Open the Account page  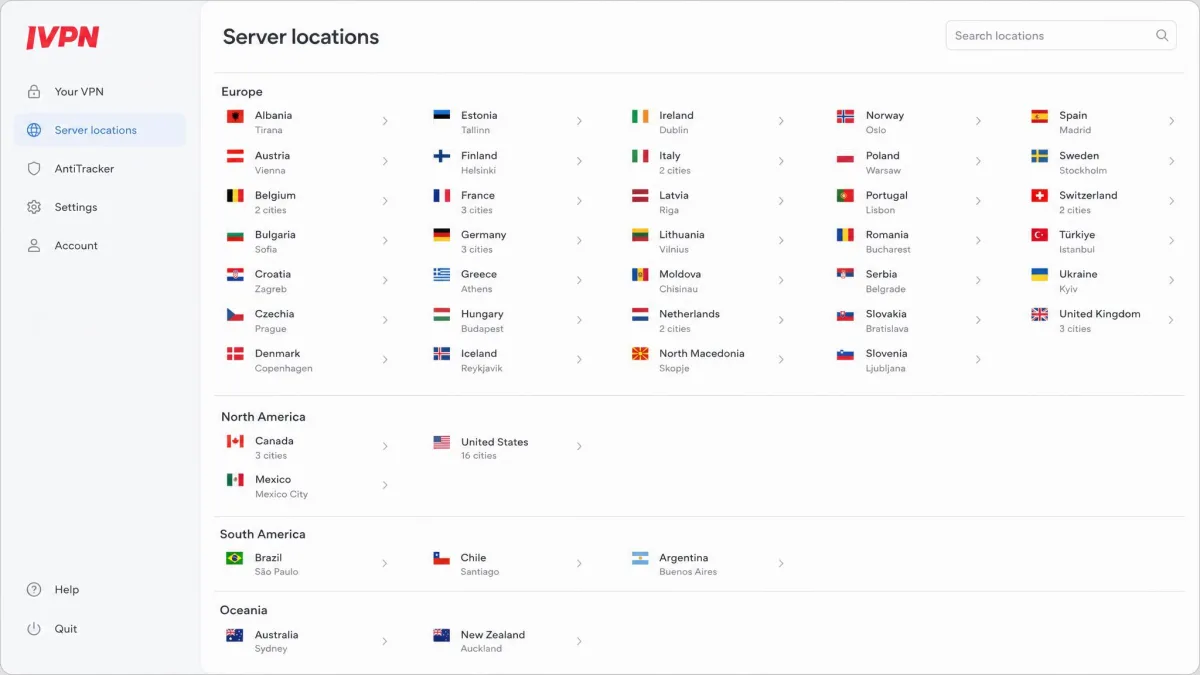pyautogui.click(x=99, y=246)
